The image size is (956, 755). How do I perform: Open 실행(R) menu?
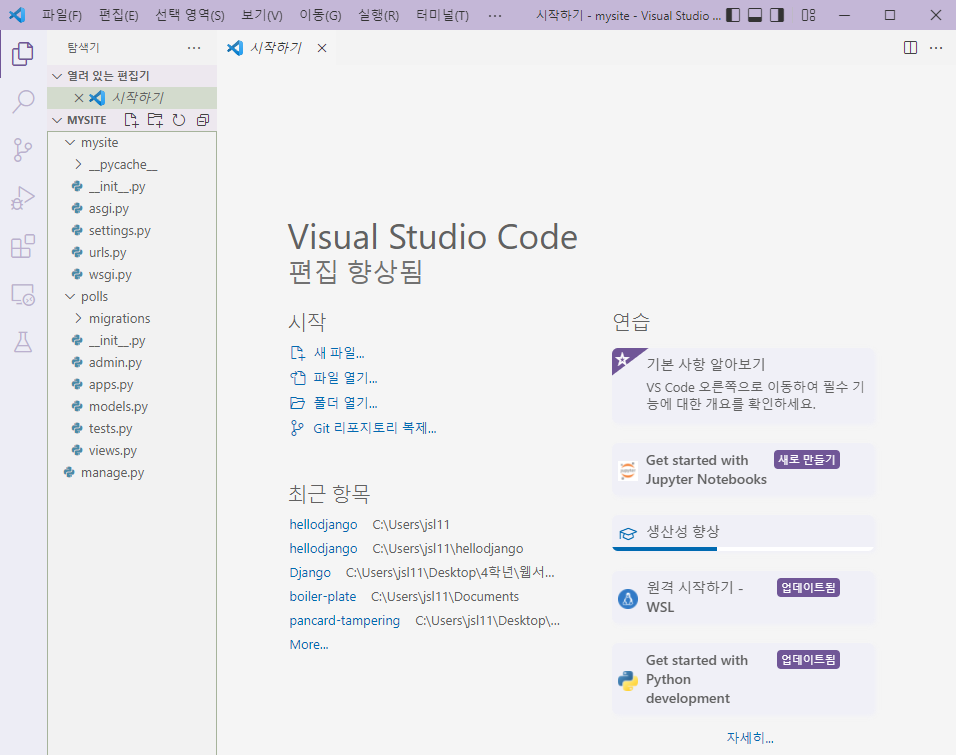pos(378,15)
